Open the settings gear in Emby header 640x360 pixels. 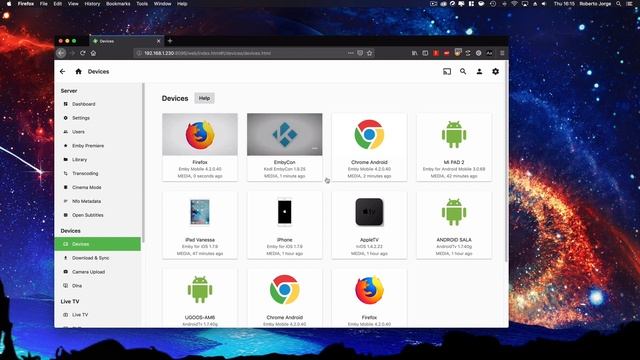point(496,71)
